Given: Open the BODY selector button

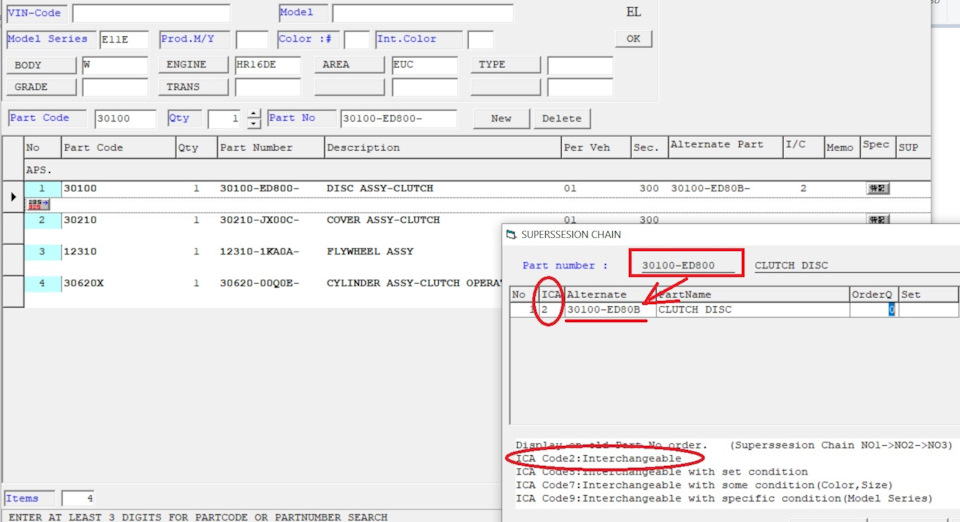Looking at the screenshot, I should point(41,65).
